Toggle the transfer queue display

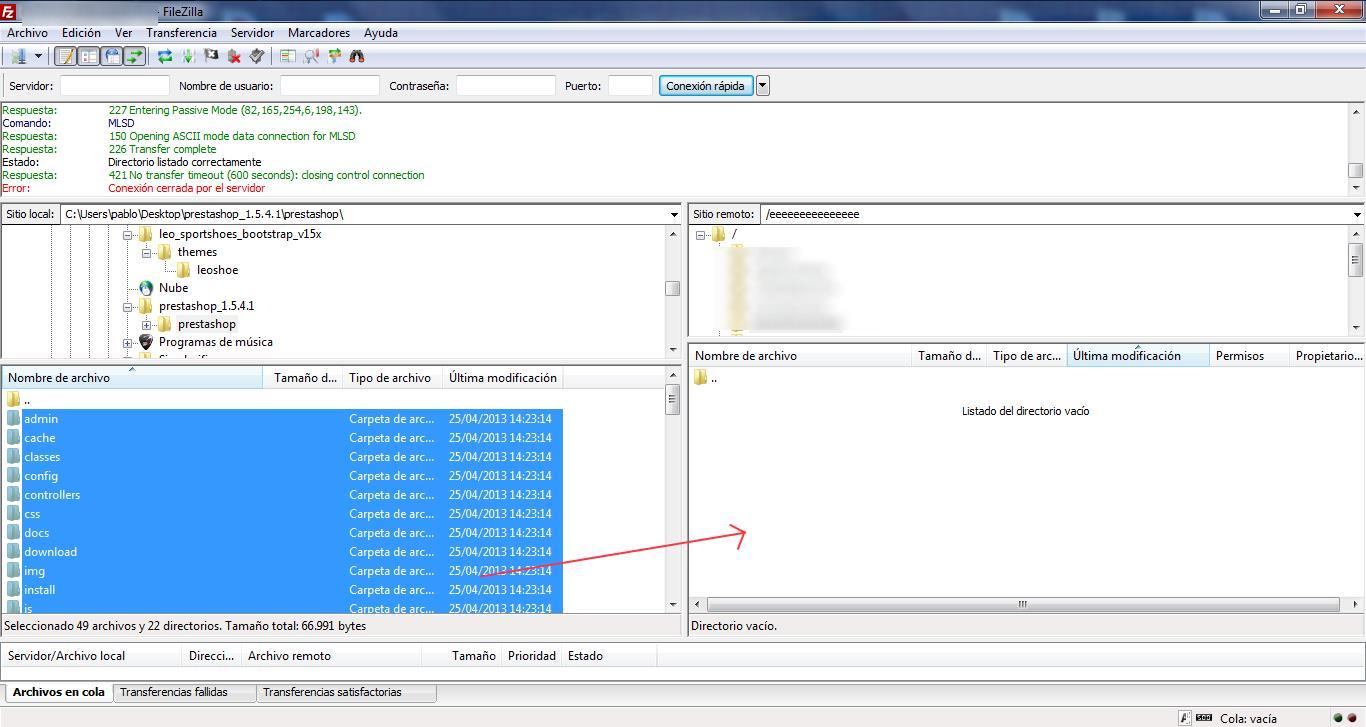pyautogui.click(x=134, y=57)
